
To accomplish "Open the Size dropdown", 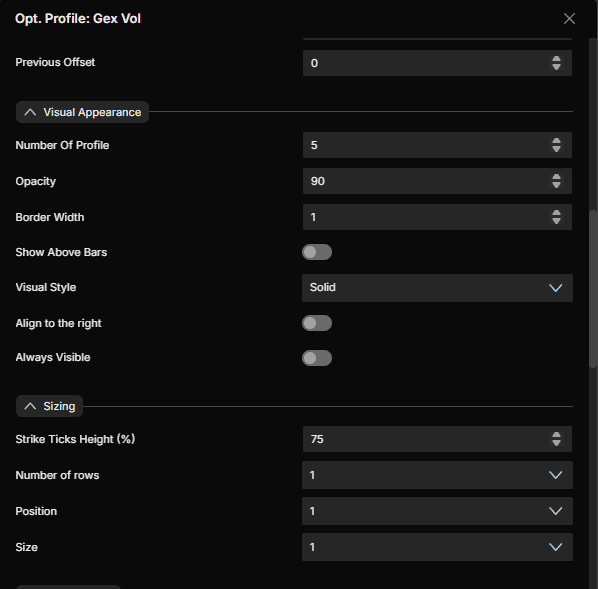I will pos(437,547).
